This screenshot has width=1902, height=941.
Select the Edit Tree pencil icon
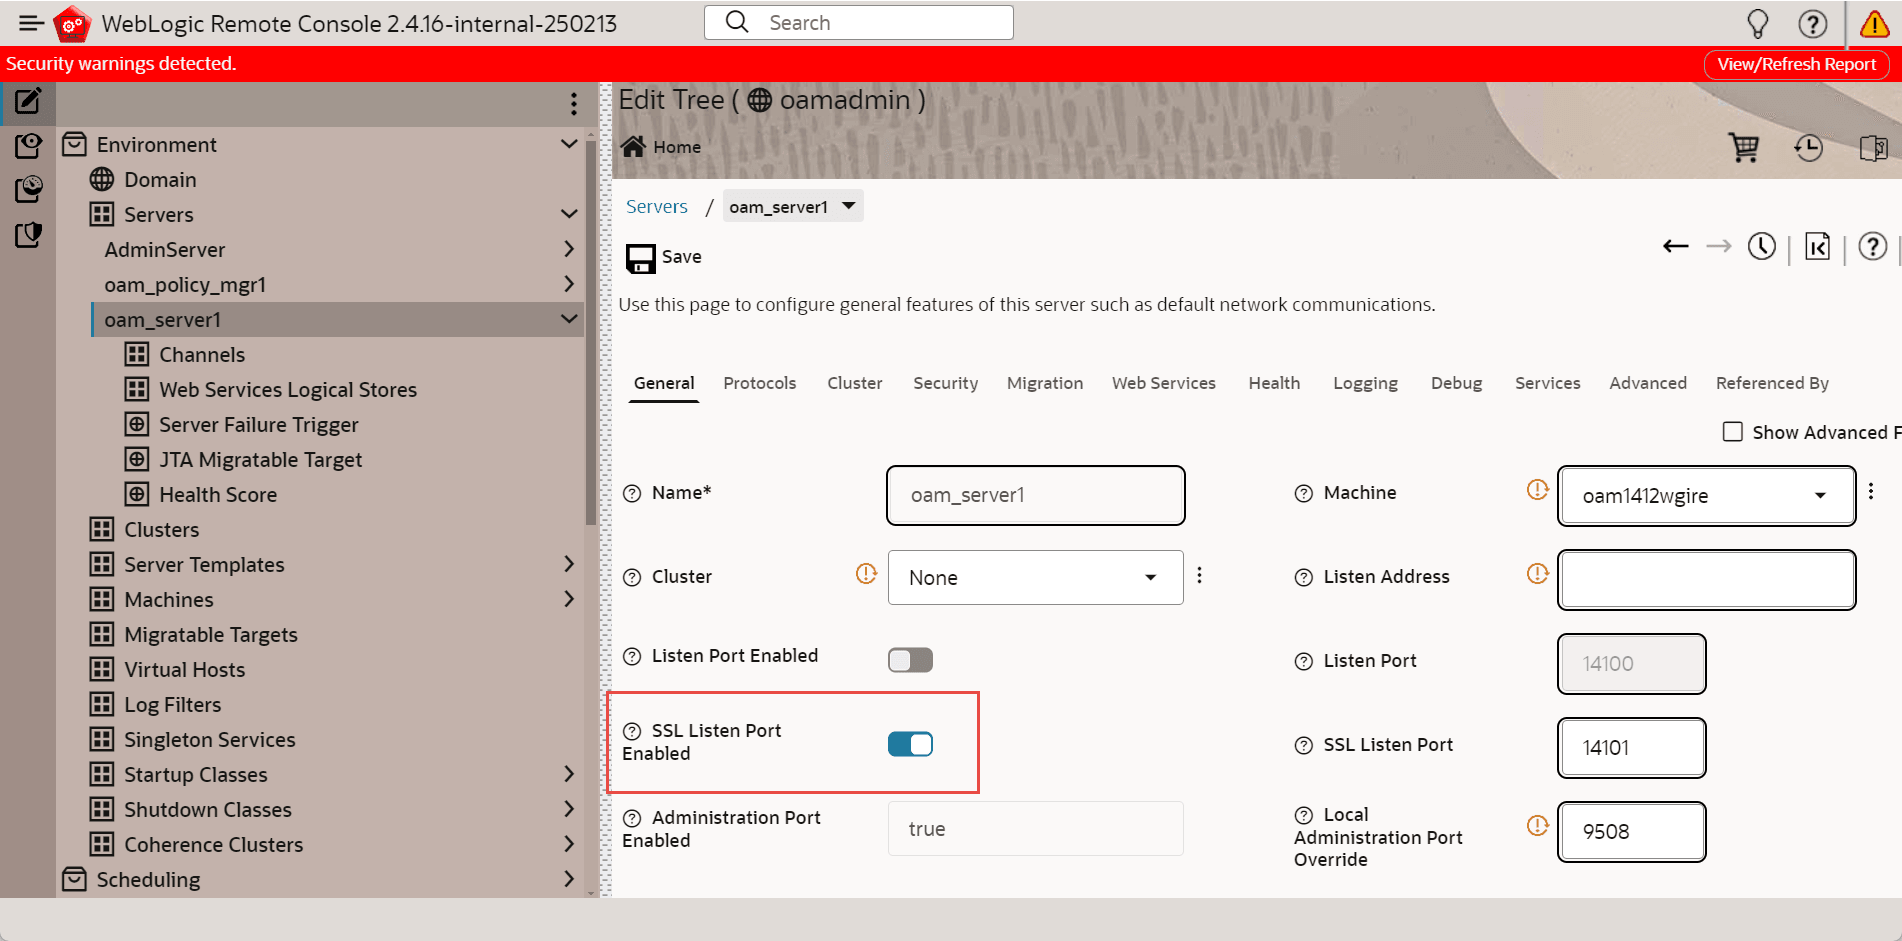(28, 100)
